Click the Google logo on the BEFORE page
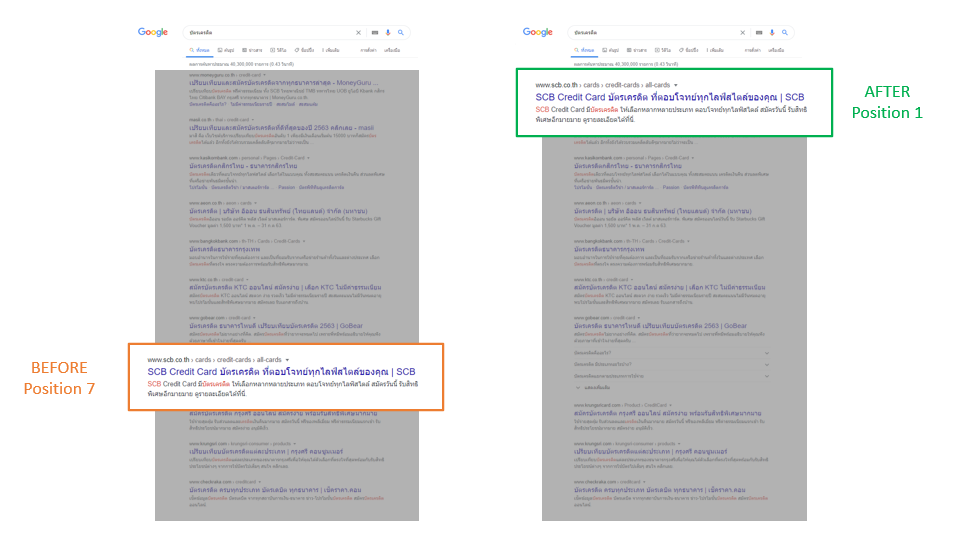Viewport: 960px width, 540px height. [152, 32]
